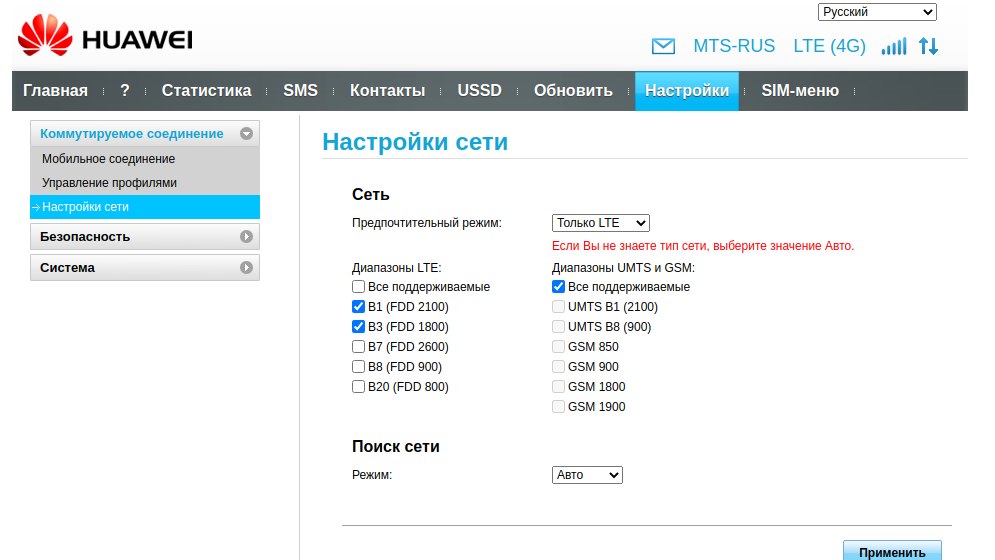This screenshot has width=995, height=560.
Task: Go to the Главная tab
Action: pyautogui.click(x=55, y=91)
